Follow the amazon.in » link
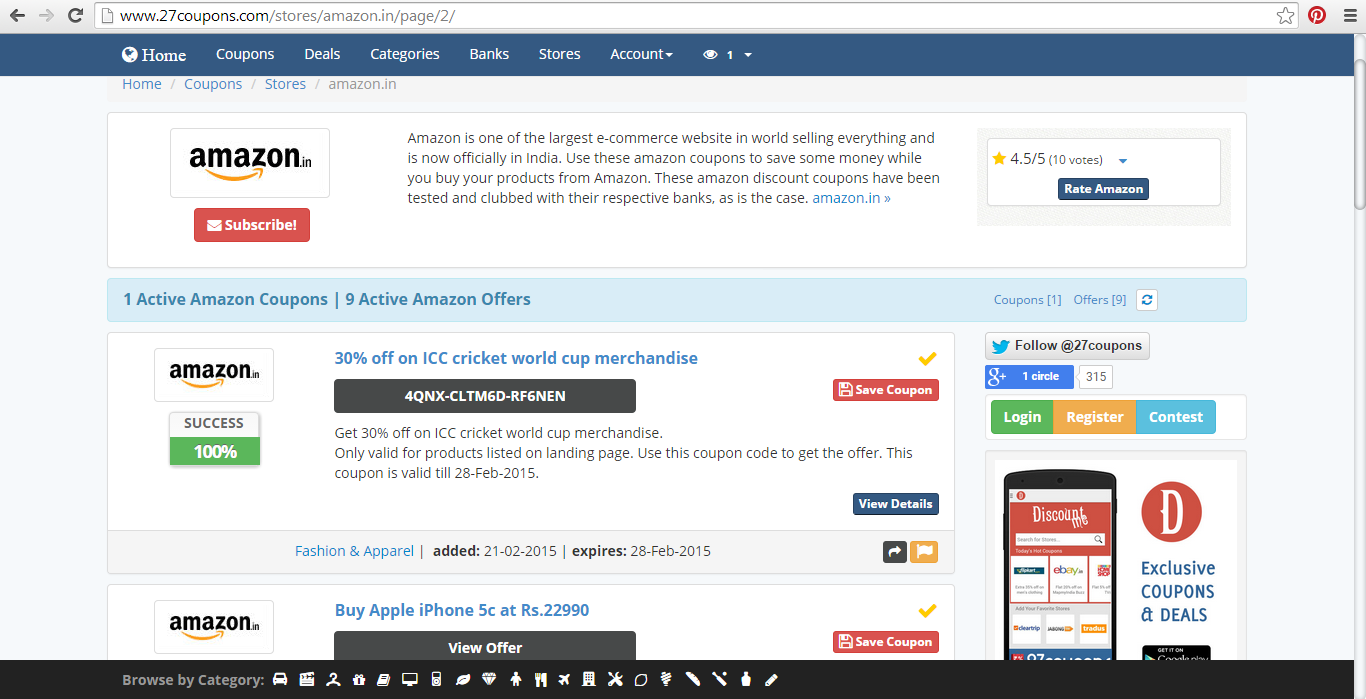The width and height of the screenshot is (1366, 699). point(851,198)
